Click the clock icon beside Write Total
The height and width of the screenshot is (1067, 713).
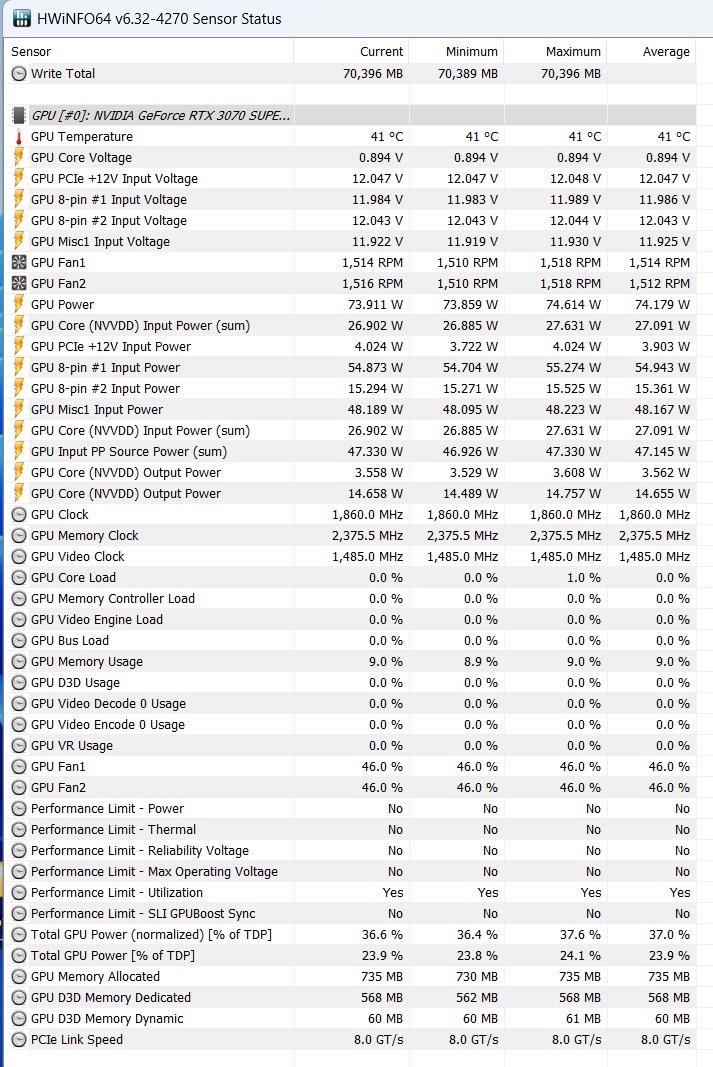[19, 73]
